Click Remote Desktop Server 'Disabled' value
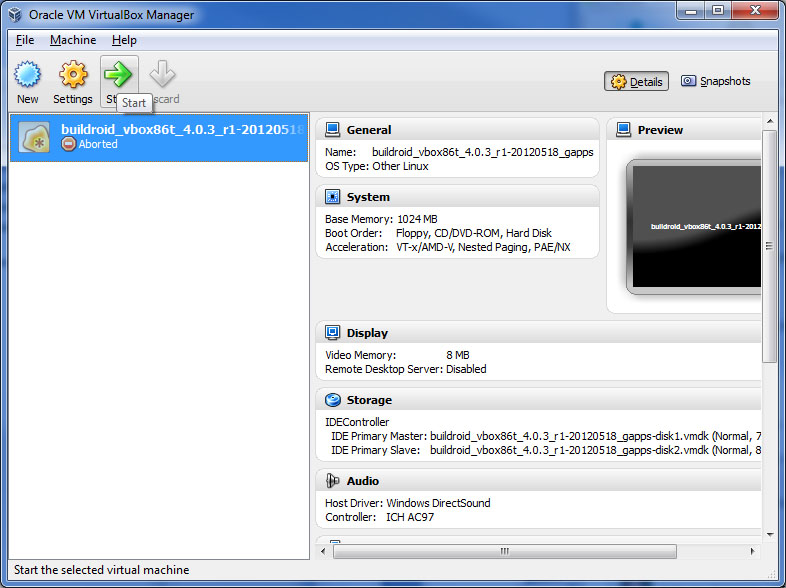Image resolution: width=786 pixels, height=588 pixels. point(466,369)
